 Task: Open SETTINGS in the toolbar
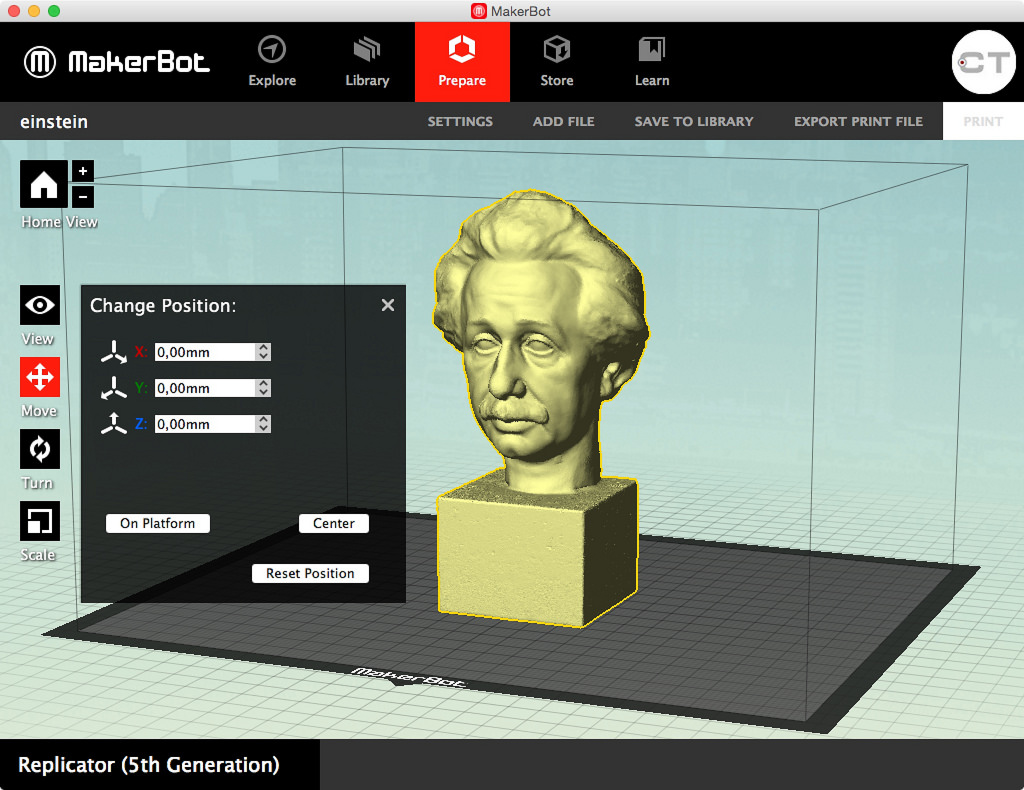pos(460,121)
